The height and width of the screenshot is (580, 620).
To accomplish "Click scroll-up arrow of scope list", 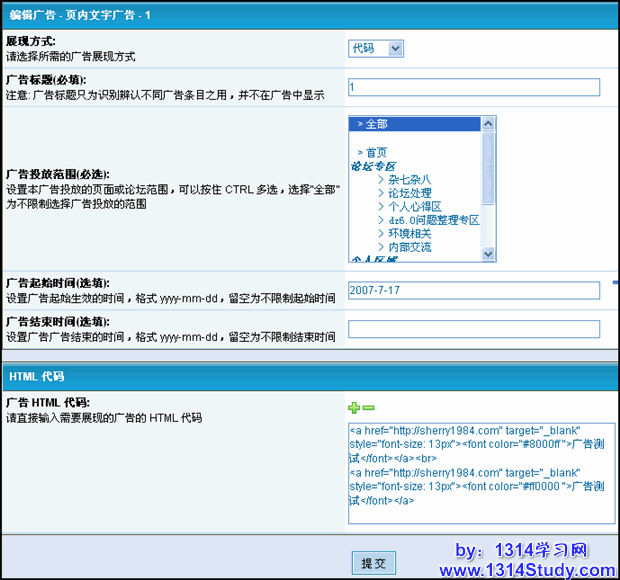I will click(488, 124).
